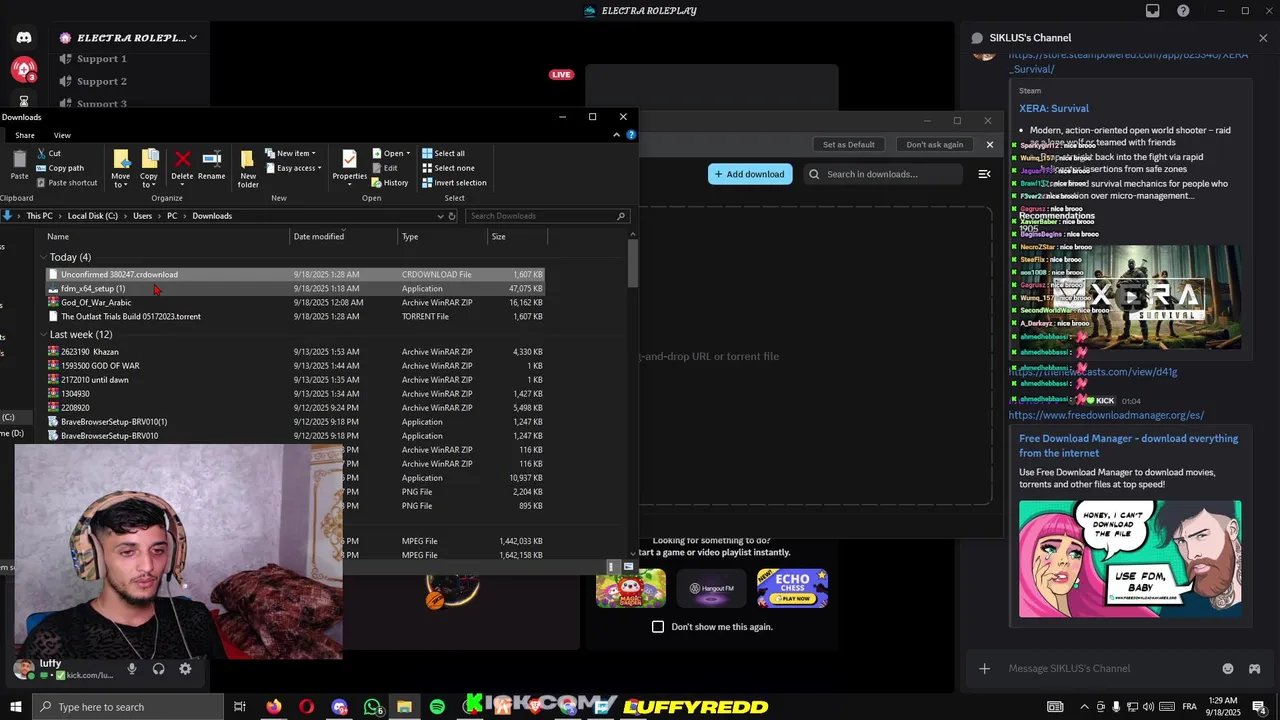Open Spotify from the taskbar
Image resolution: width=1280 pixels, height=720 pixels.
click(437, 707)
